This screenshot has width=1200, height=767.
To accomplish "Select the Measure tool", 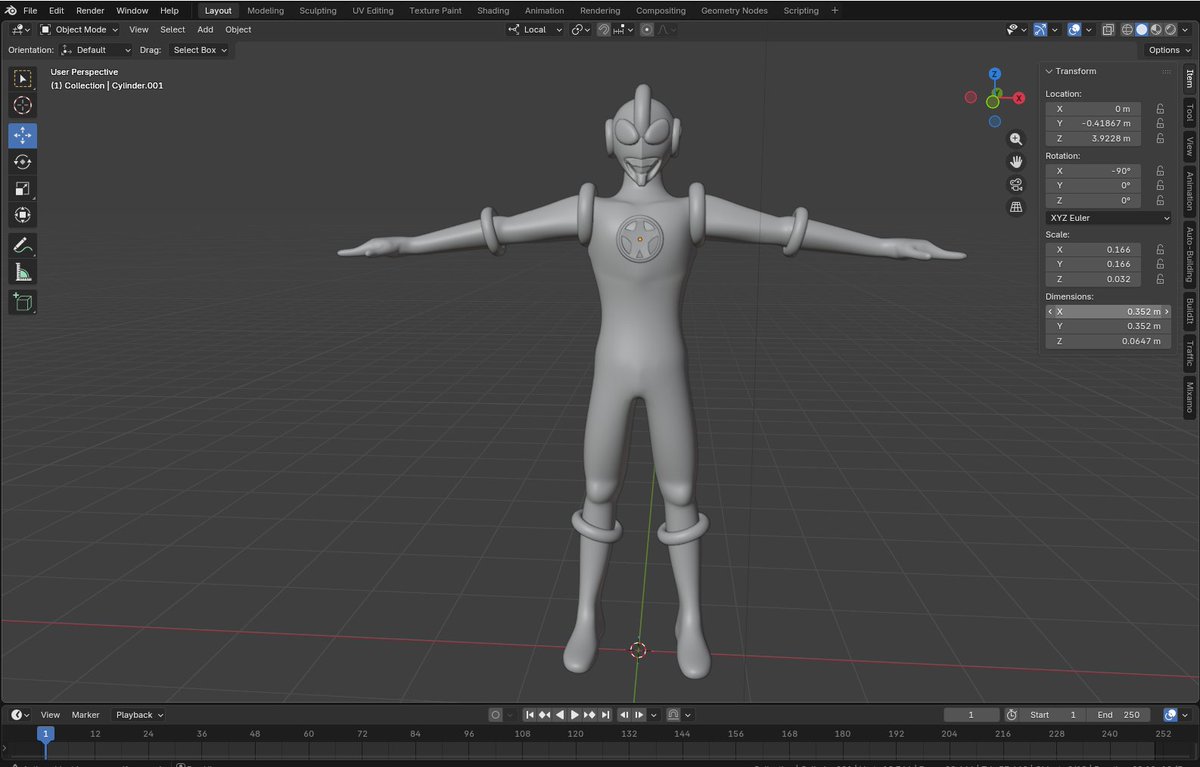I will [23, 272].
